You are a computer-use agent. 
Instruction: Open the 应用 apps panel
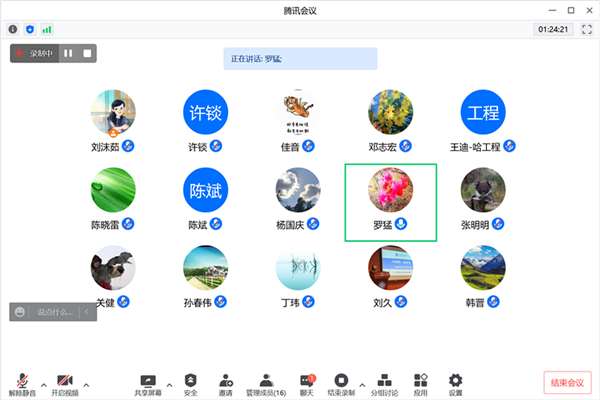point(421,384)
